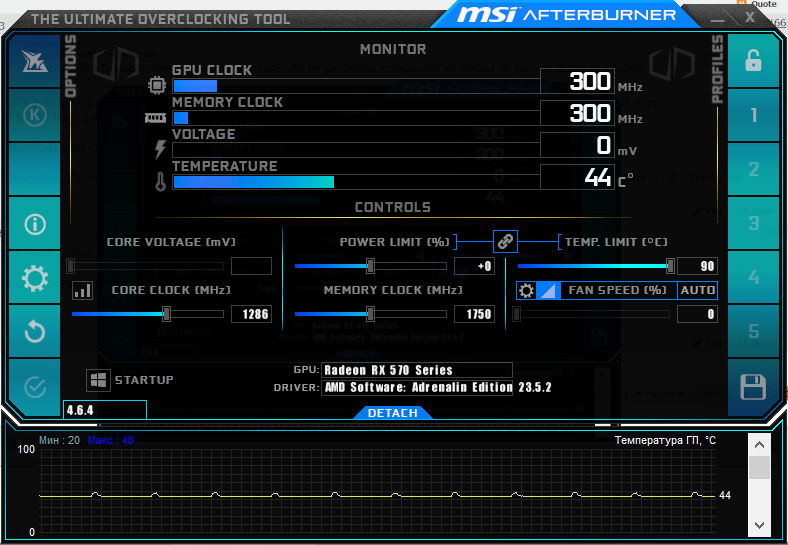Click the Memory Clock 300 MHz reading
Screen dimensions: 788x545
(577, 113)
